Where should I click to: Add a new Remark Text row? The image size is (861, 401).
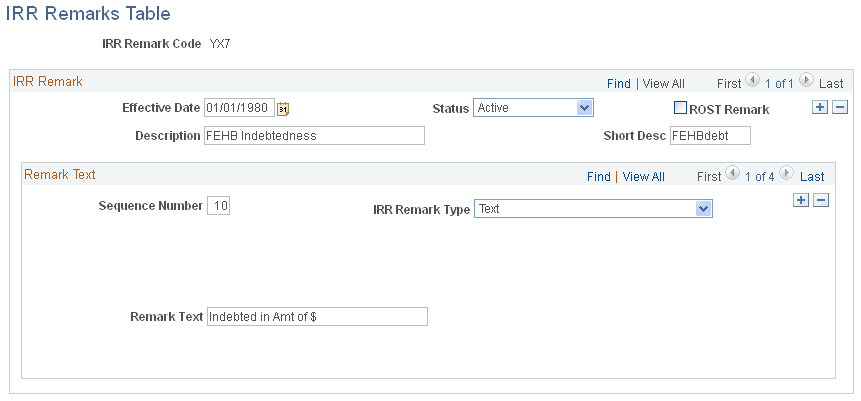(801, 200)
